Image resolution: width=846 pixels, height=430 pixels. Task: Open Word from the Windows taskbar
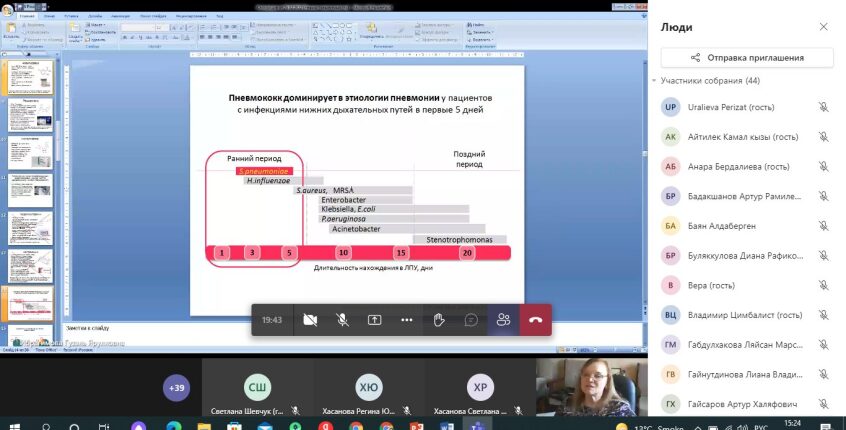[x=449, y=426]
